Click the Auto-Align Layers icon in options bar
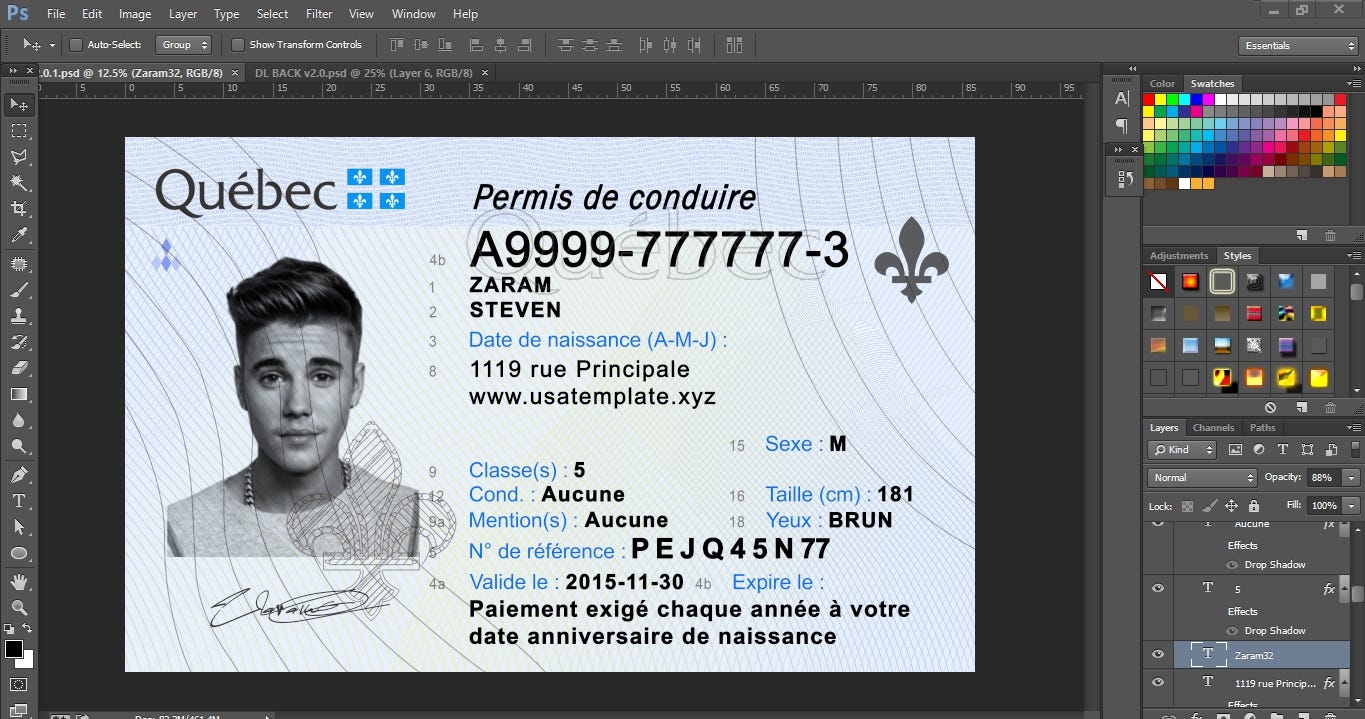Viewport: 1365px width, 719px height. (x=735, y=45)
